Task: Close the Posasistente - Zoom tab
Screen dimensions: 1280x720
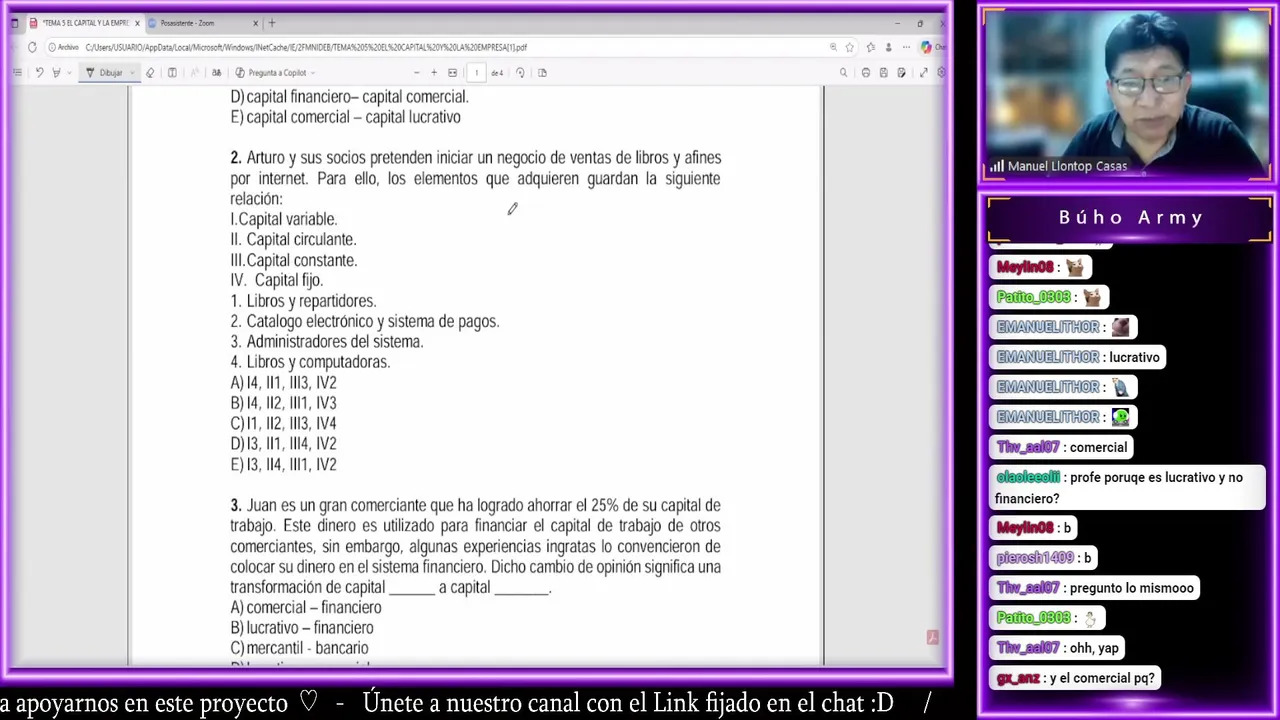Action: (255, 23)
